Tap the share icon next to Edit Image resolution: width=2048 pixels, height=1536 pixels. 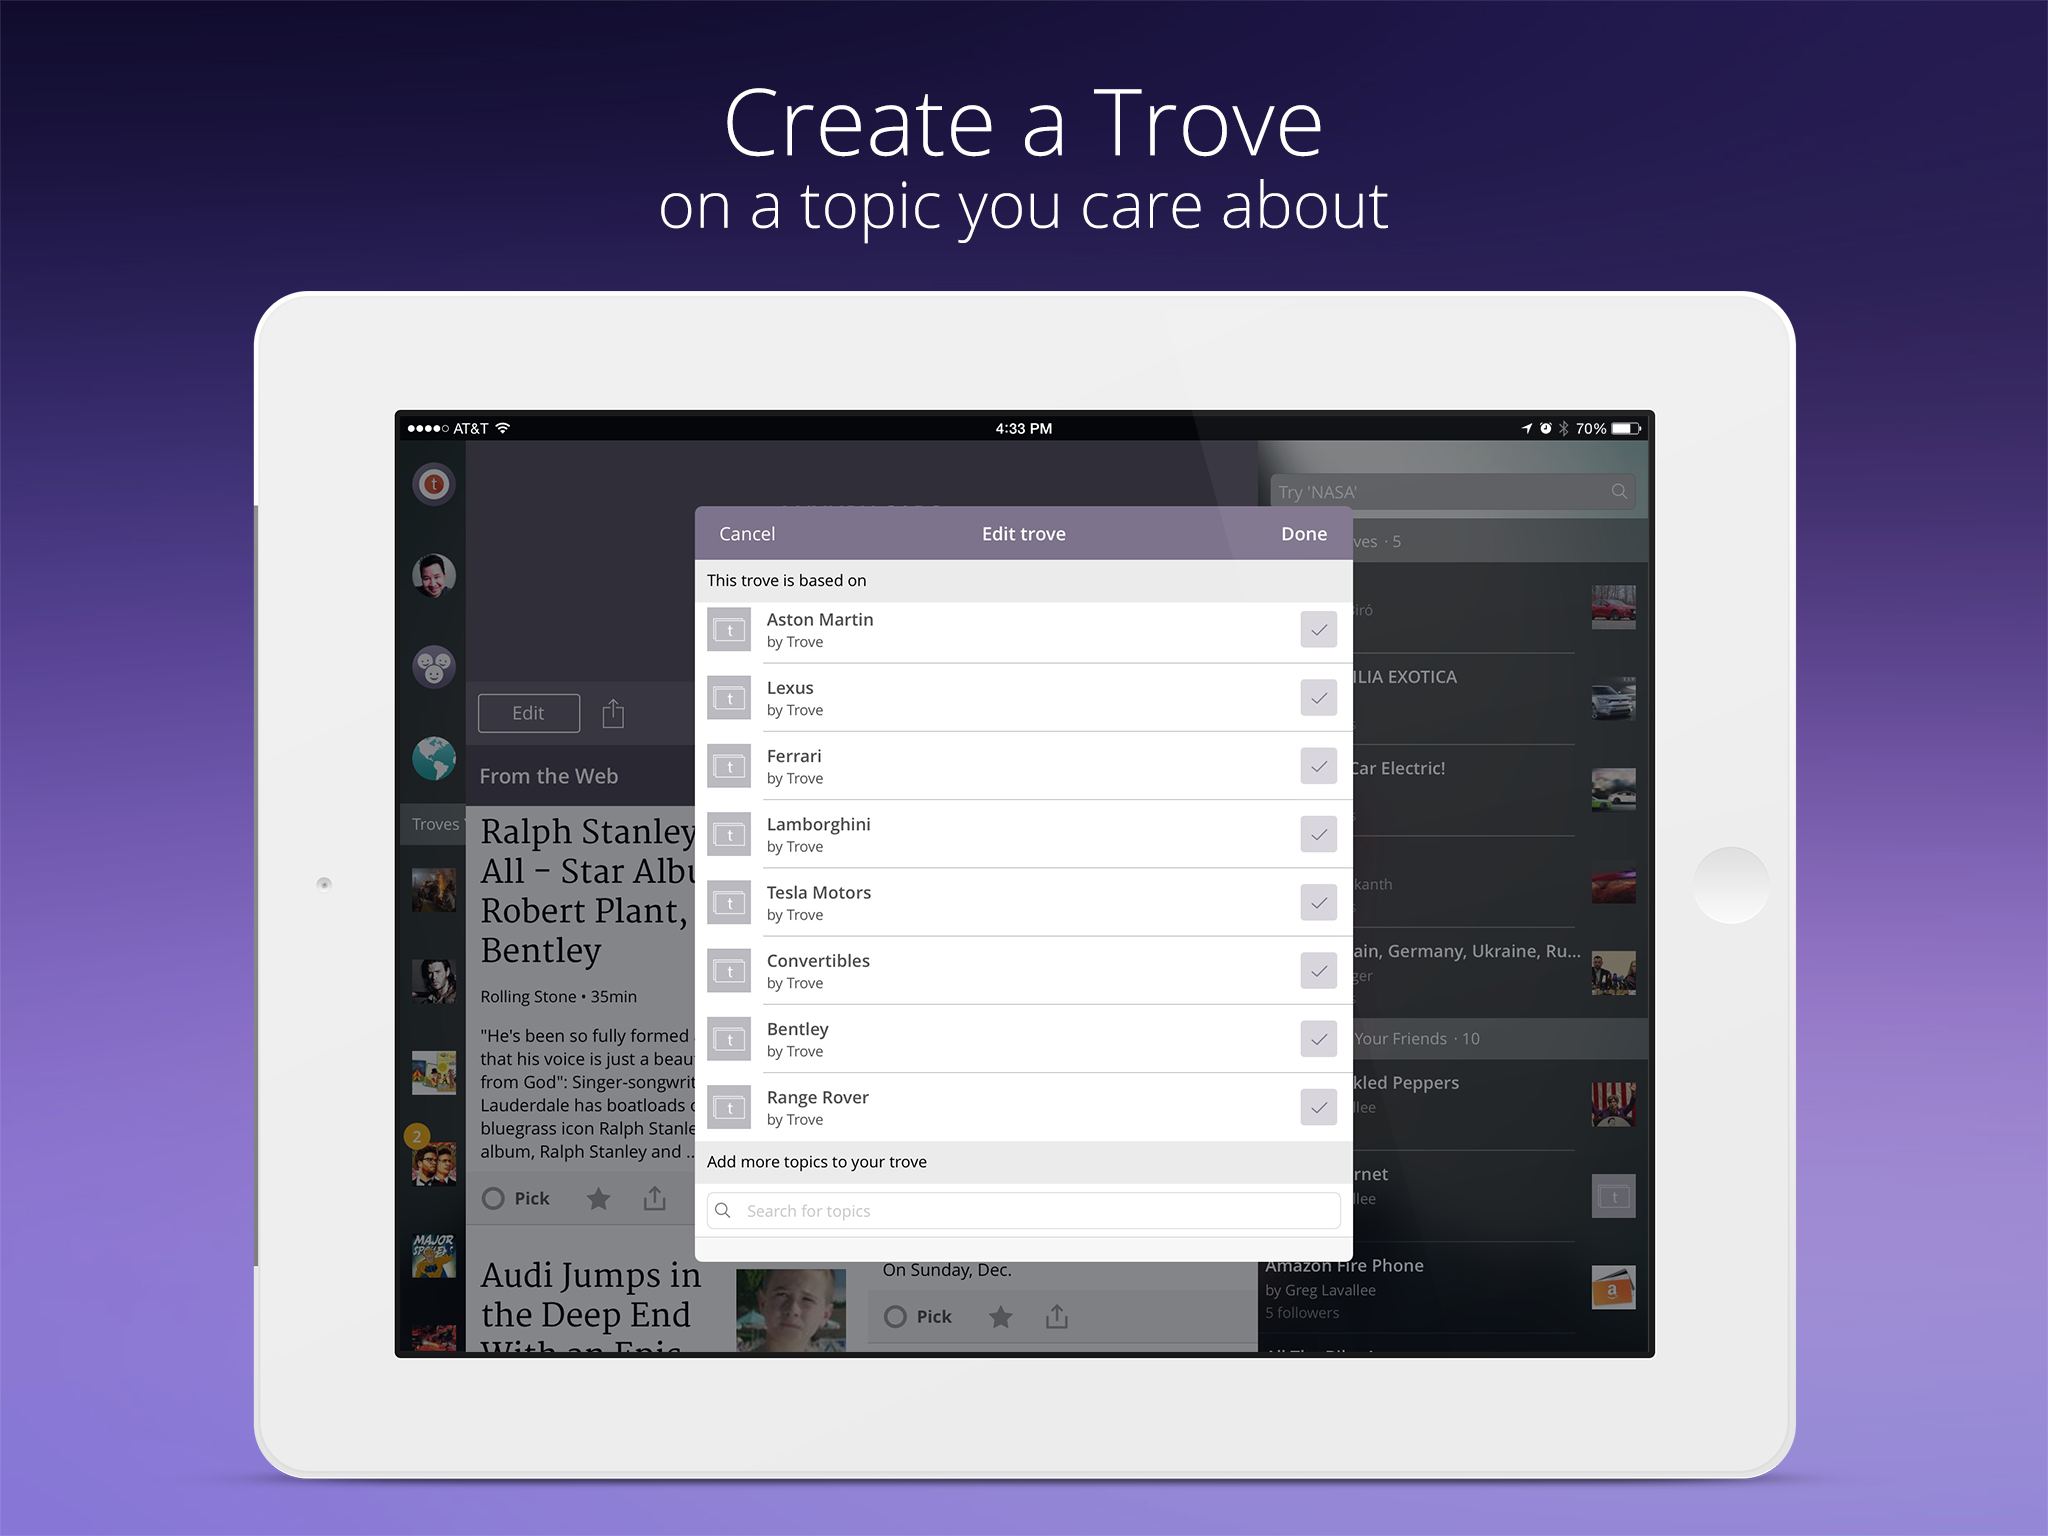(x=613, y=713)
